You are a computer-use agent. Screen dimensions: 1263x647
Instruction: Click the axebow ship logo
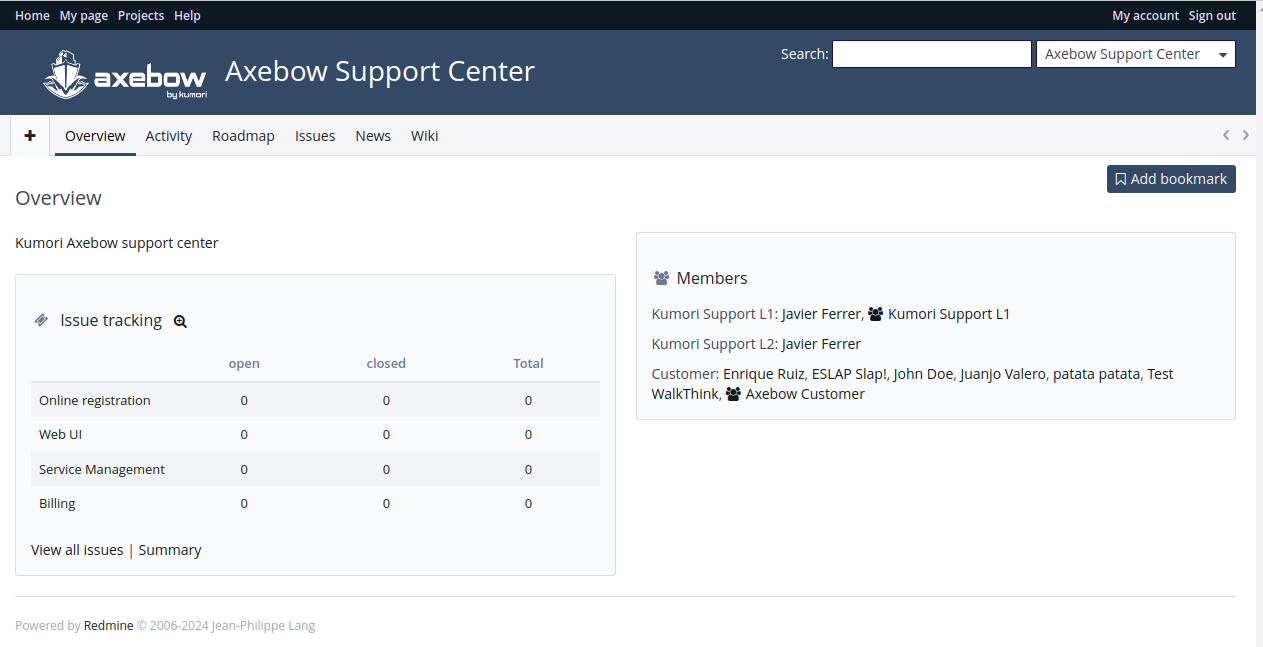pos(66,72)
